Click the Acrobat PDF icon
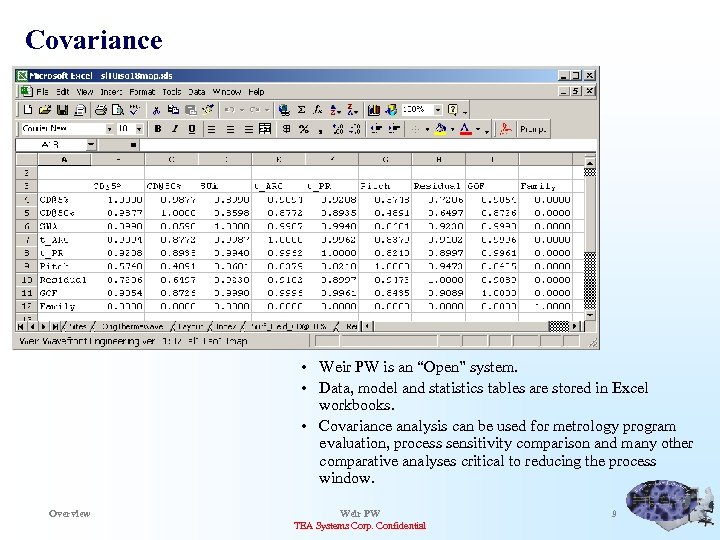Viewport: 720px width, 540px height. (x=506, y=129)
